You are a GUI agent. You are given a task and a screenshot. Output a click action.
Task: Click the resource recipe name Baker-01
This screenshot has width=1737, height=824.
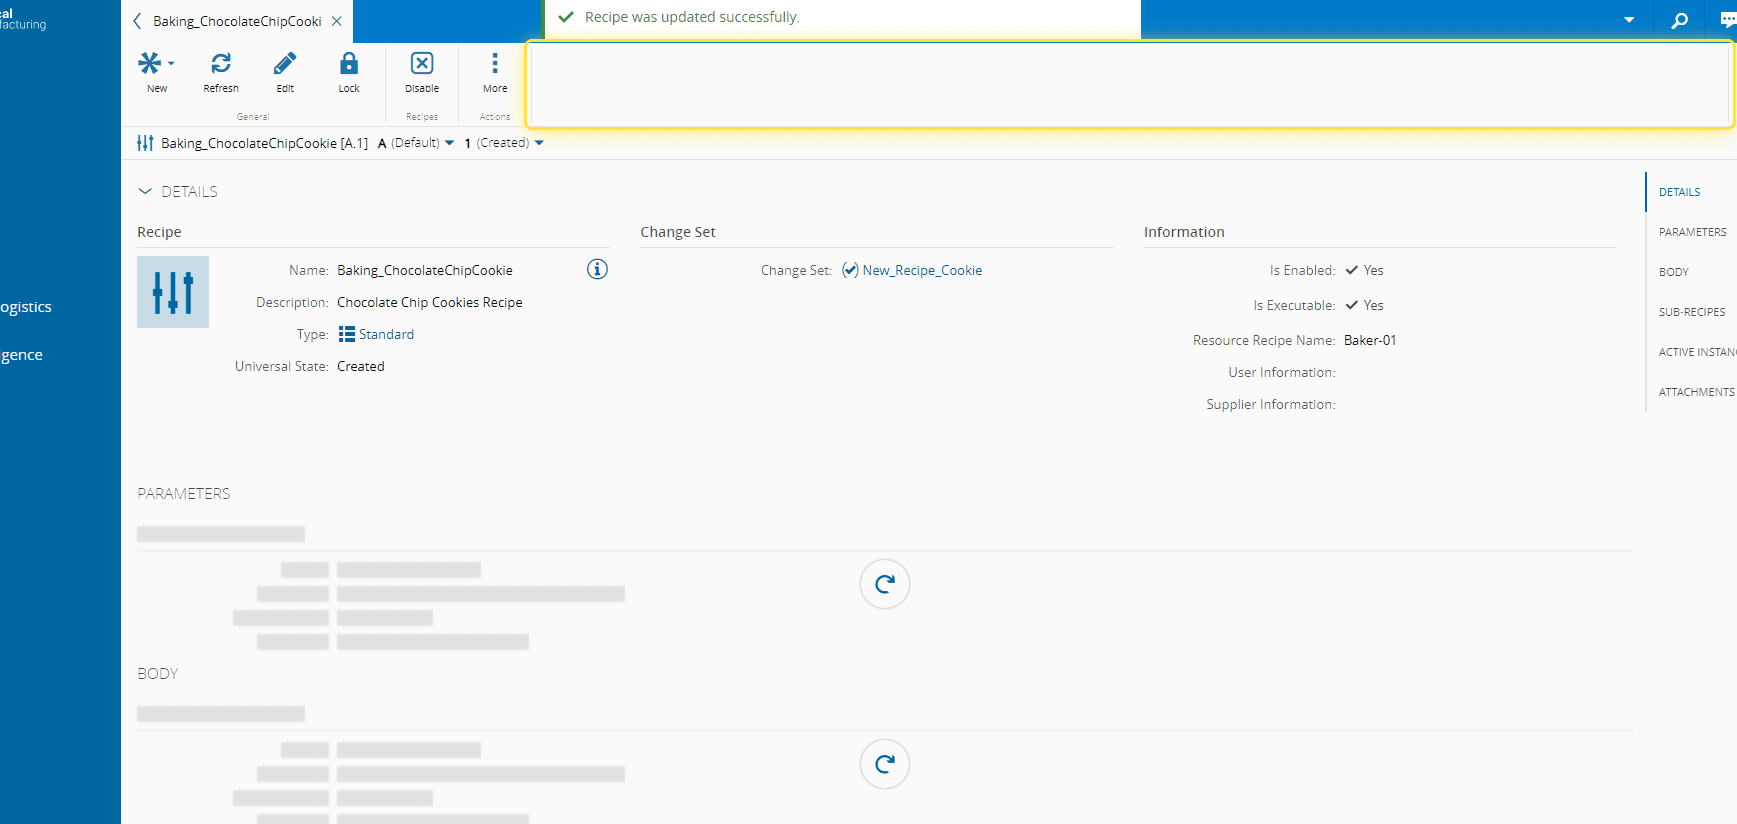pos(1370,340)
